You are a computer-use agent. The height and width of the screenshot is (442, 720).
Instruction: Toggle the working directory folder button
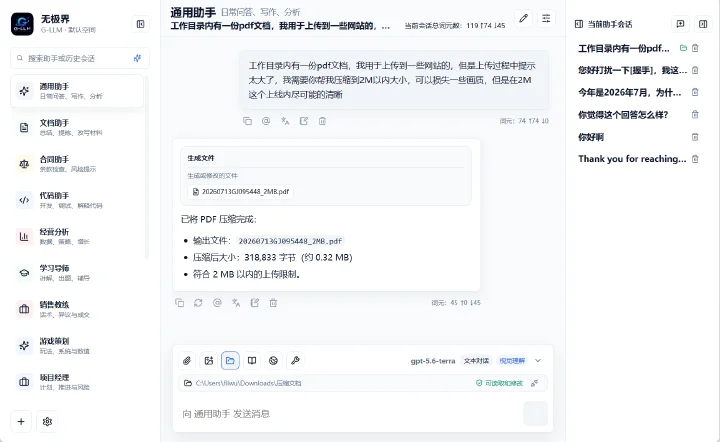click(x=230, y=361)
